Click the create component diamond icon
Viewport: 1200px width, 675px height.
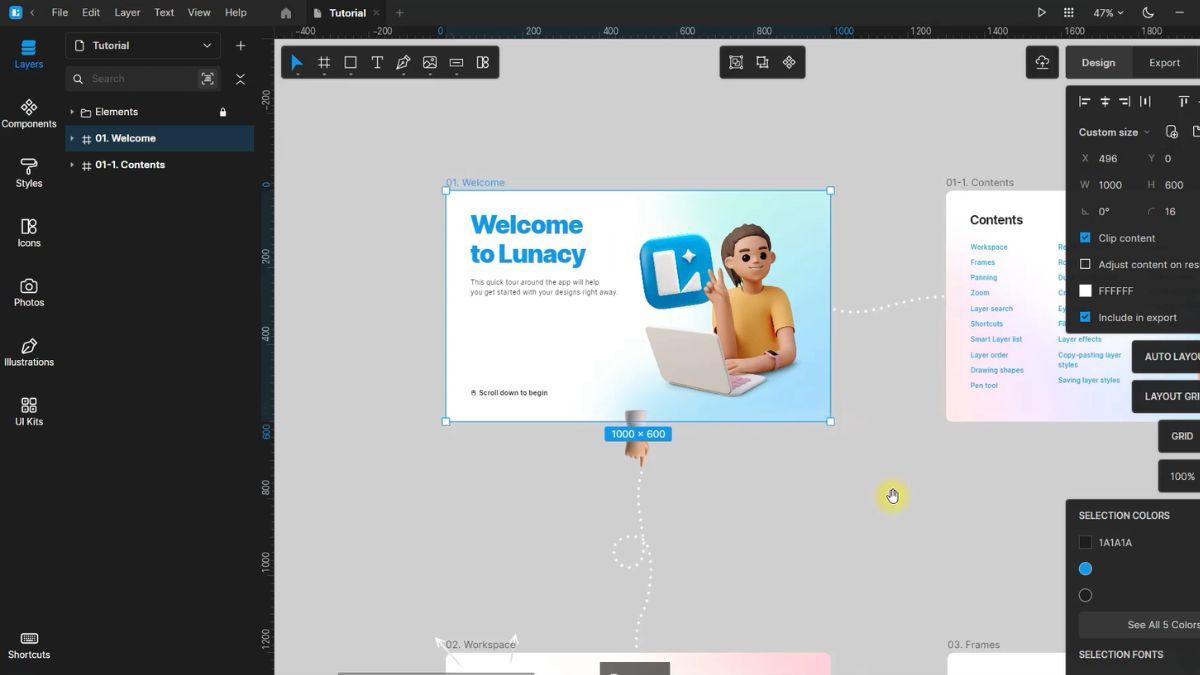(x=789, y=62)
